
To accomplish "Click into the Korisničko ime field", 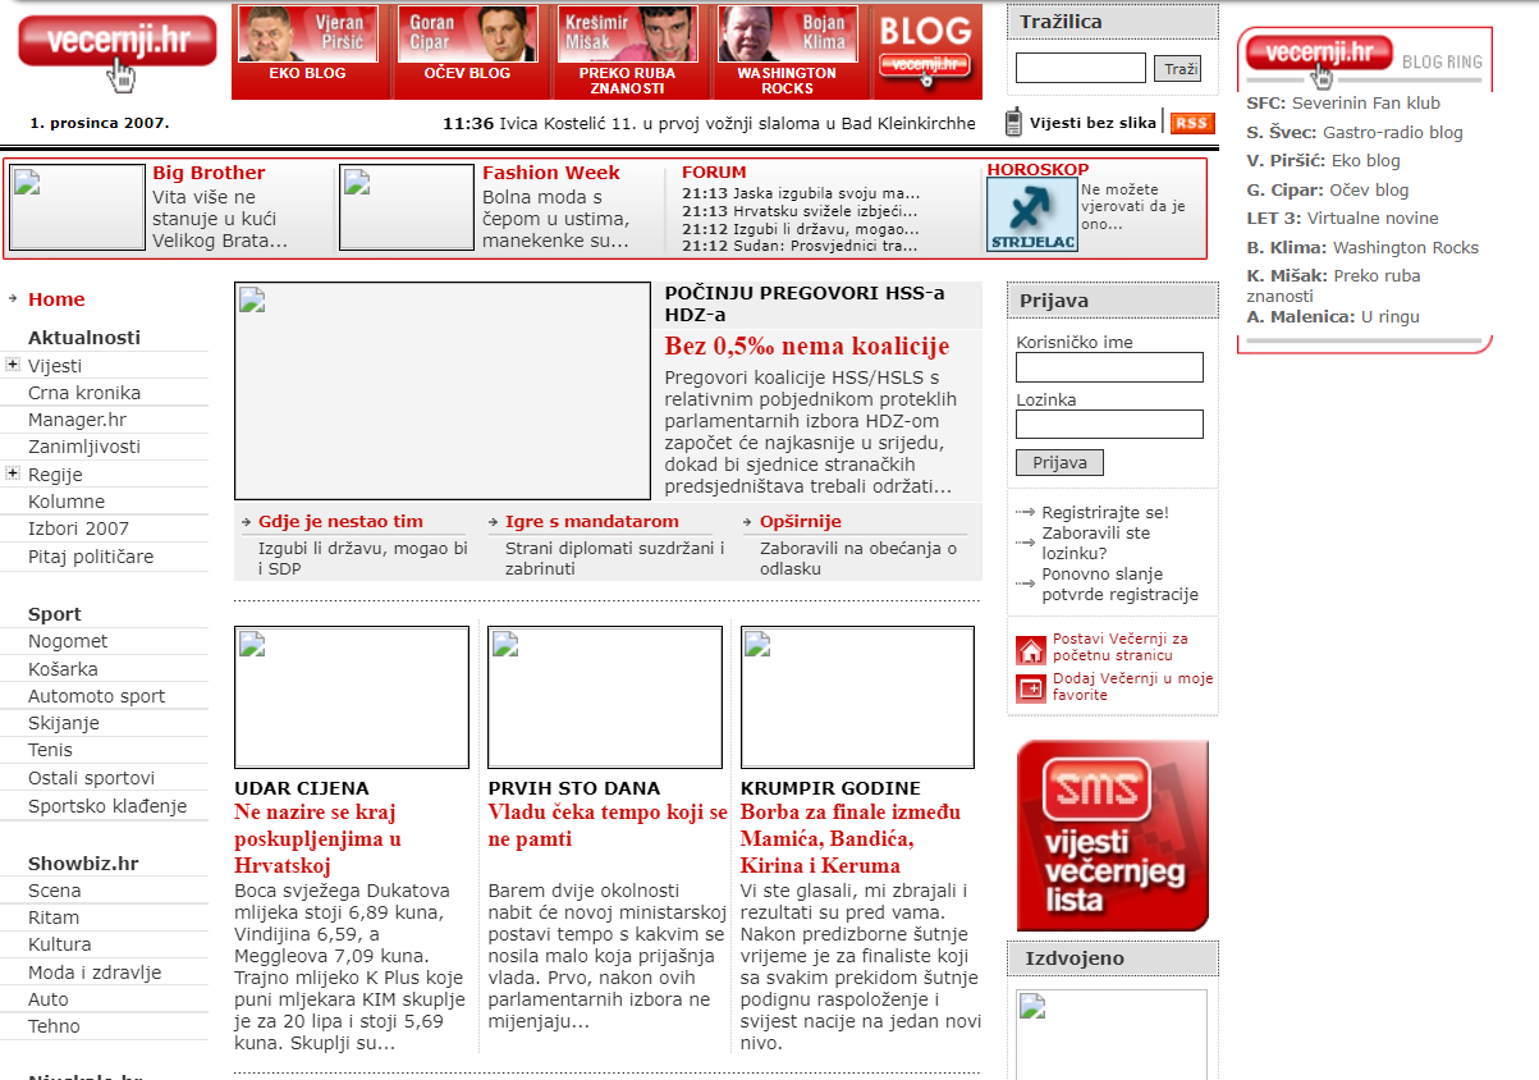I will pyautogui.click(x=1109, y=368).
